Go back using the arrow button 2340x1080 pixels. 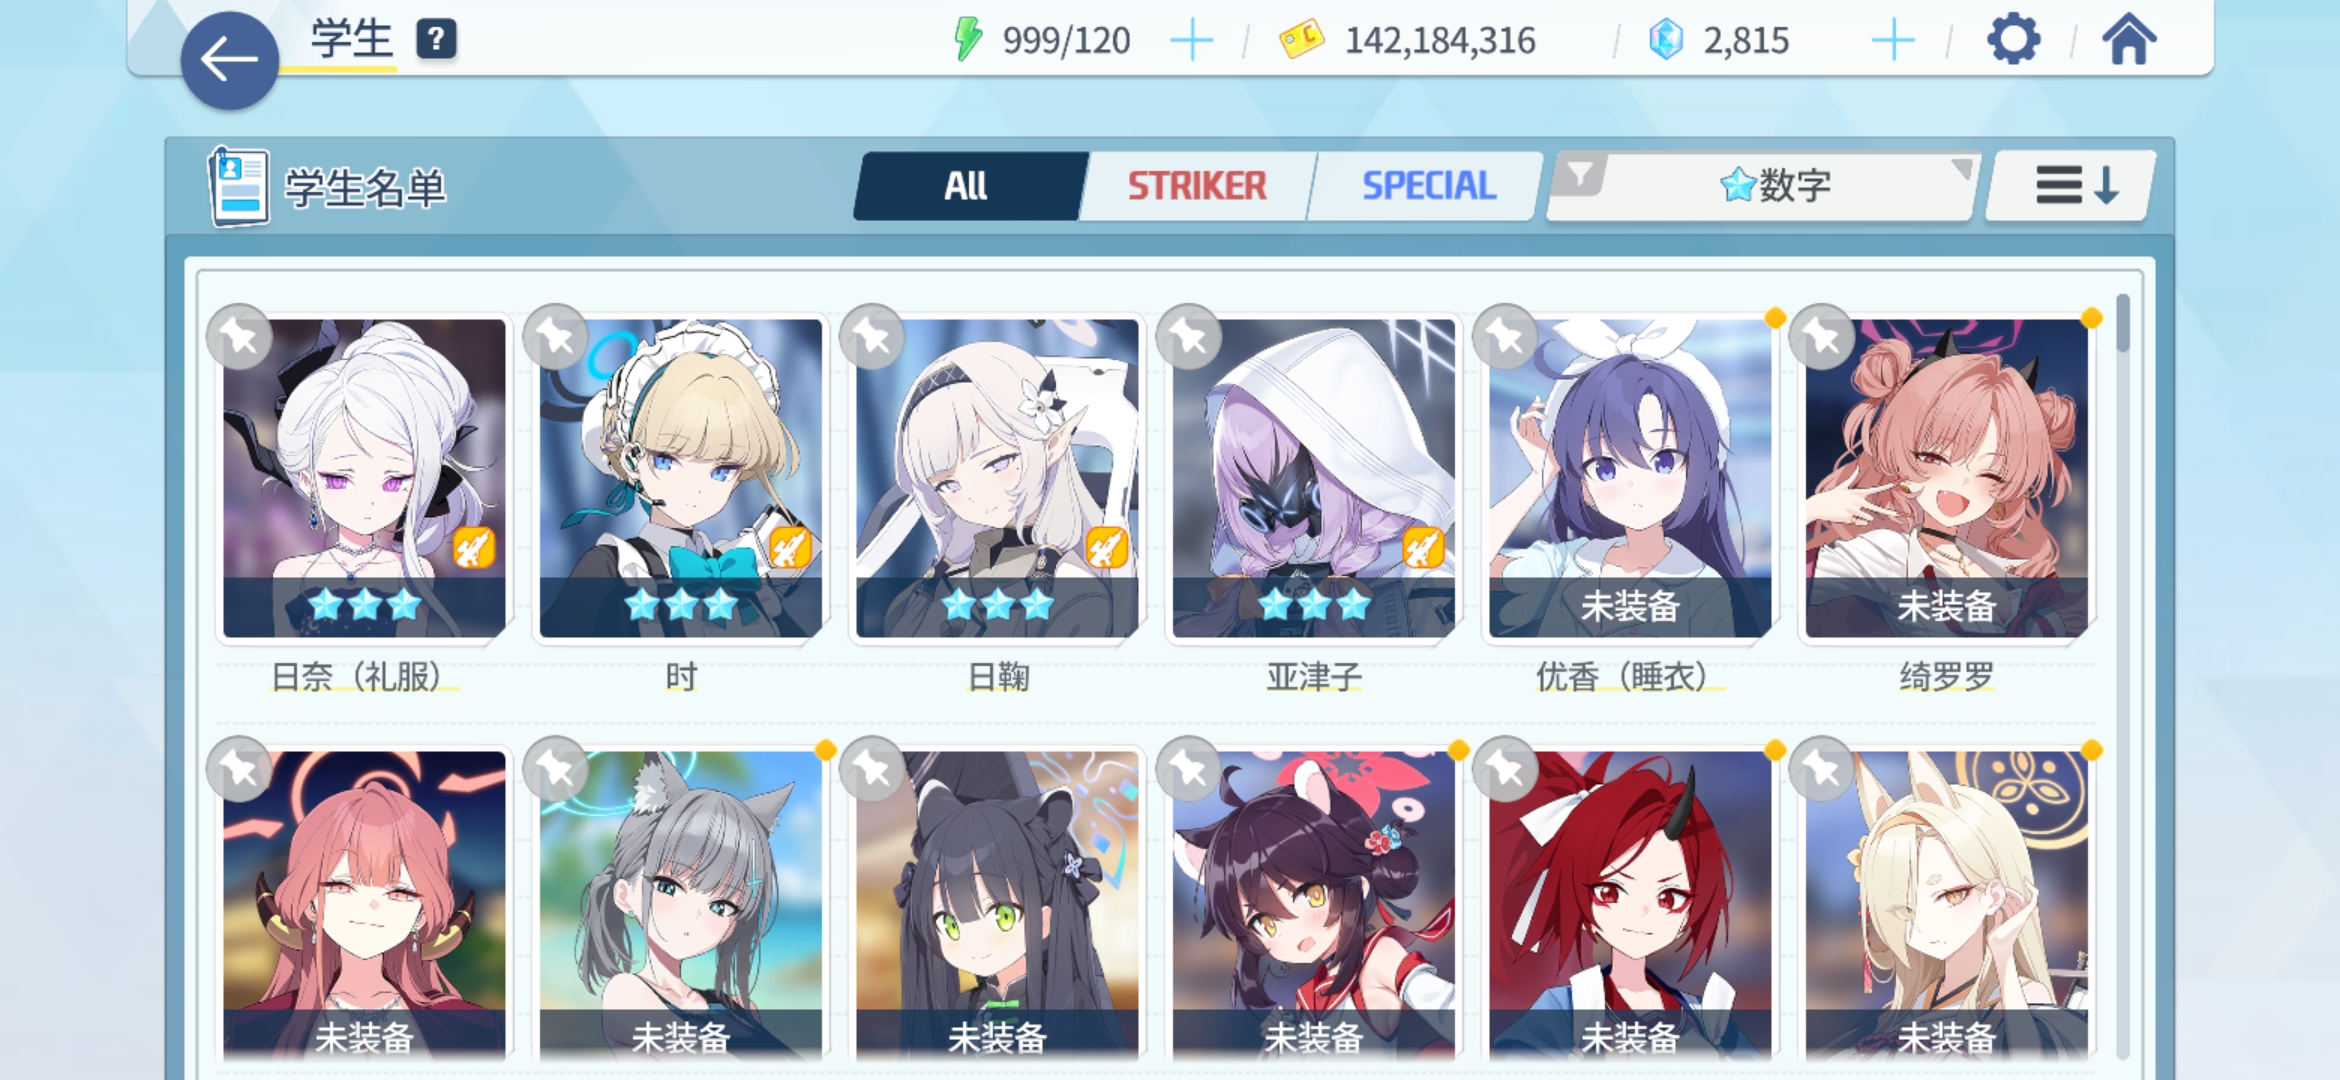(x=229, y=60)
